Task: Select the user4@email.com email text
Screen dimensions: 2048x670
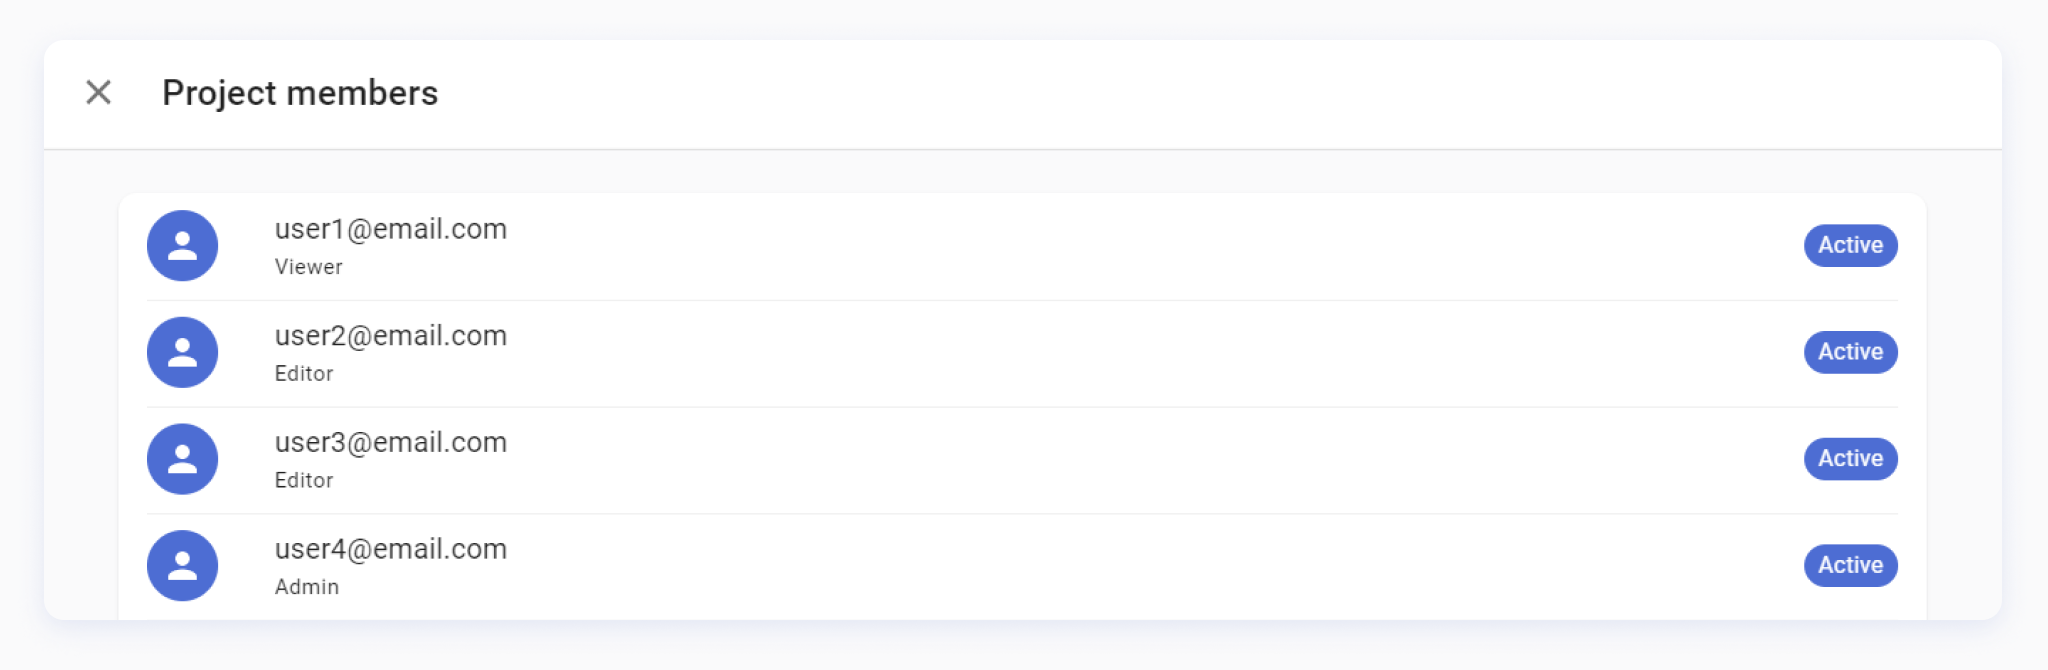Action: 391,550
